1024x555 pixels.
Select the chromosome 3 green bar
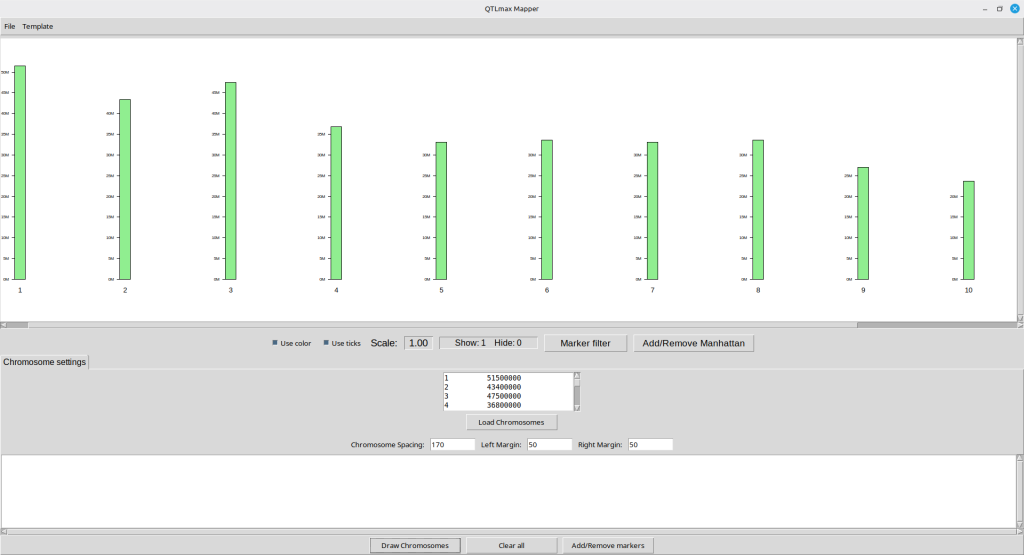231,180
